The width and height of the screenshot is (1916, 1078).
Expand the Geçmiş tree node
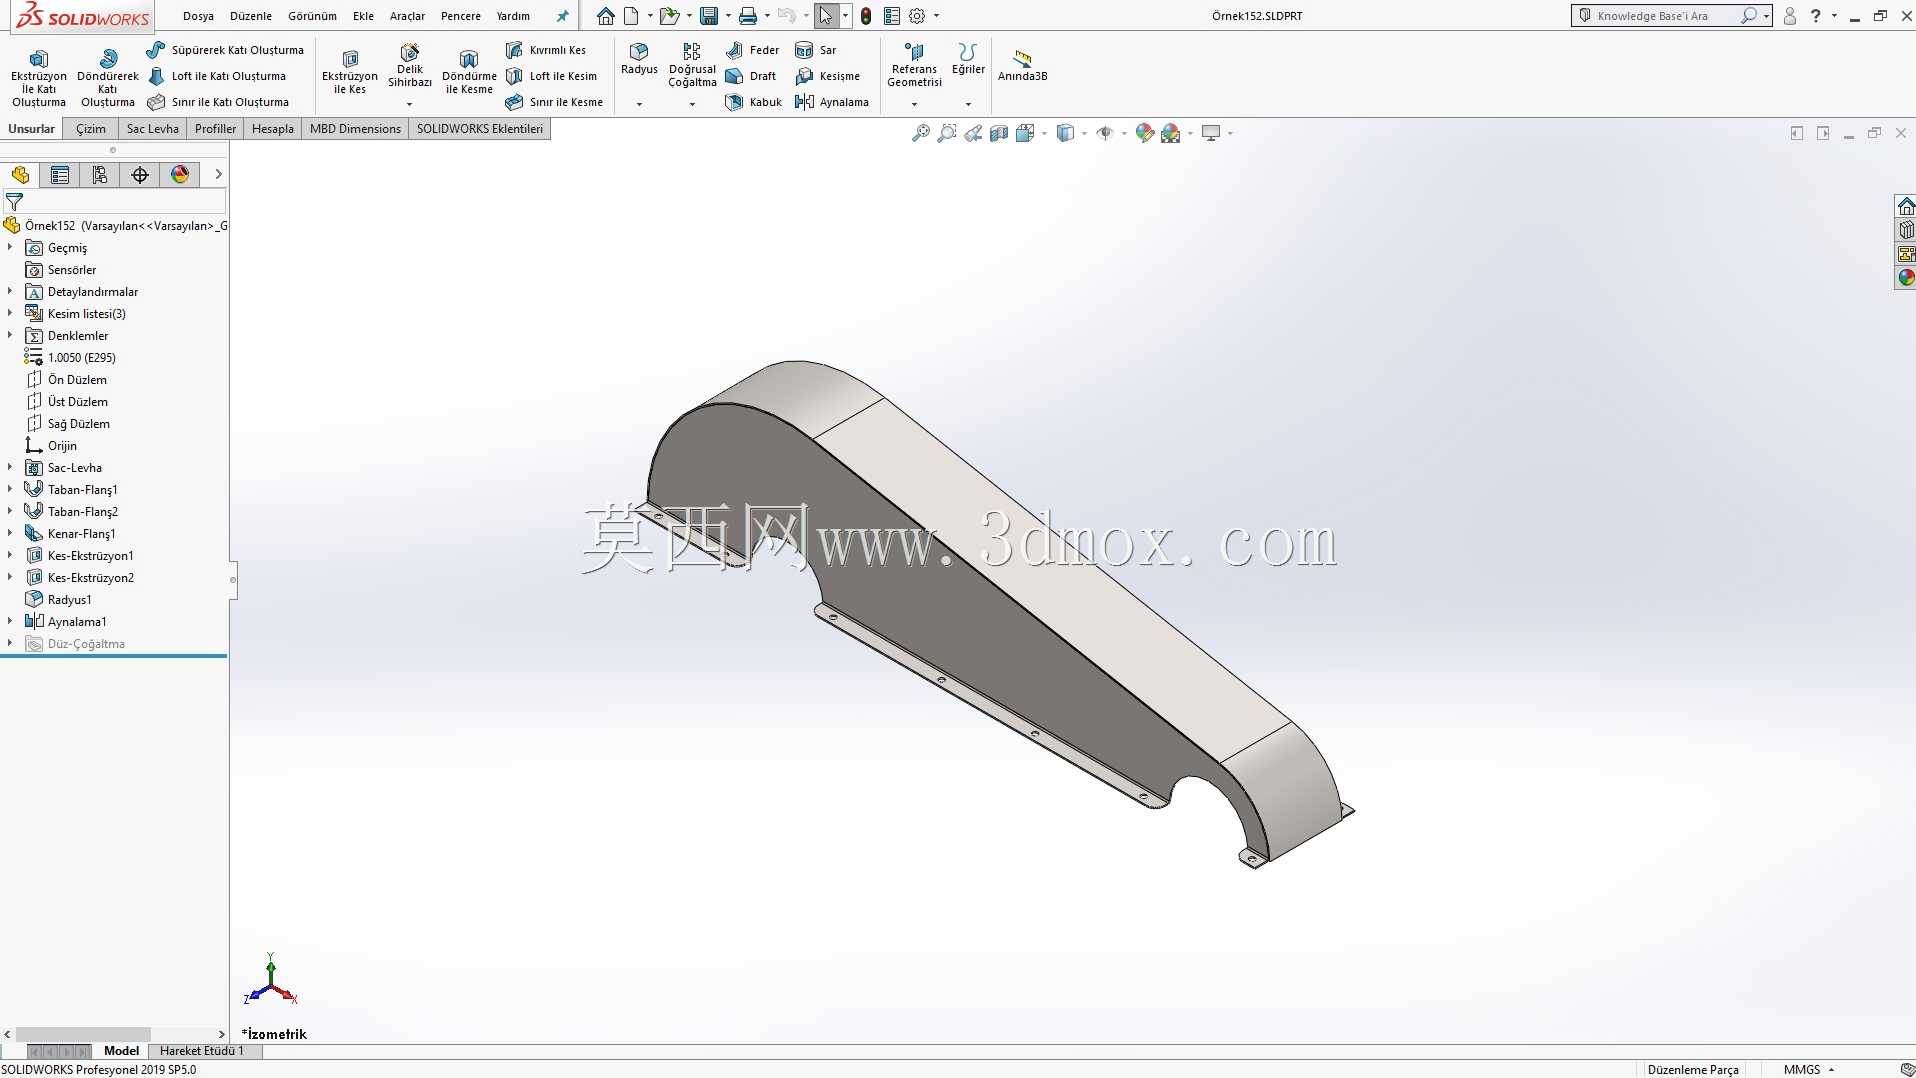point(10,247)
